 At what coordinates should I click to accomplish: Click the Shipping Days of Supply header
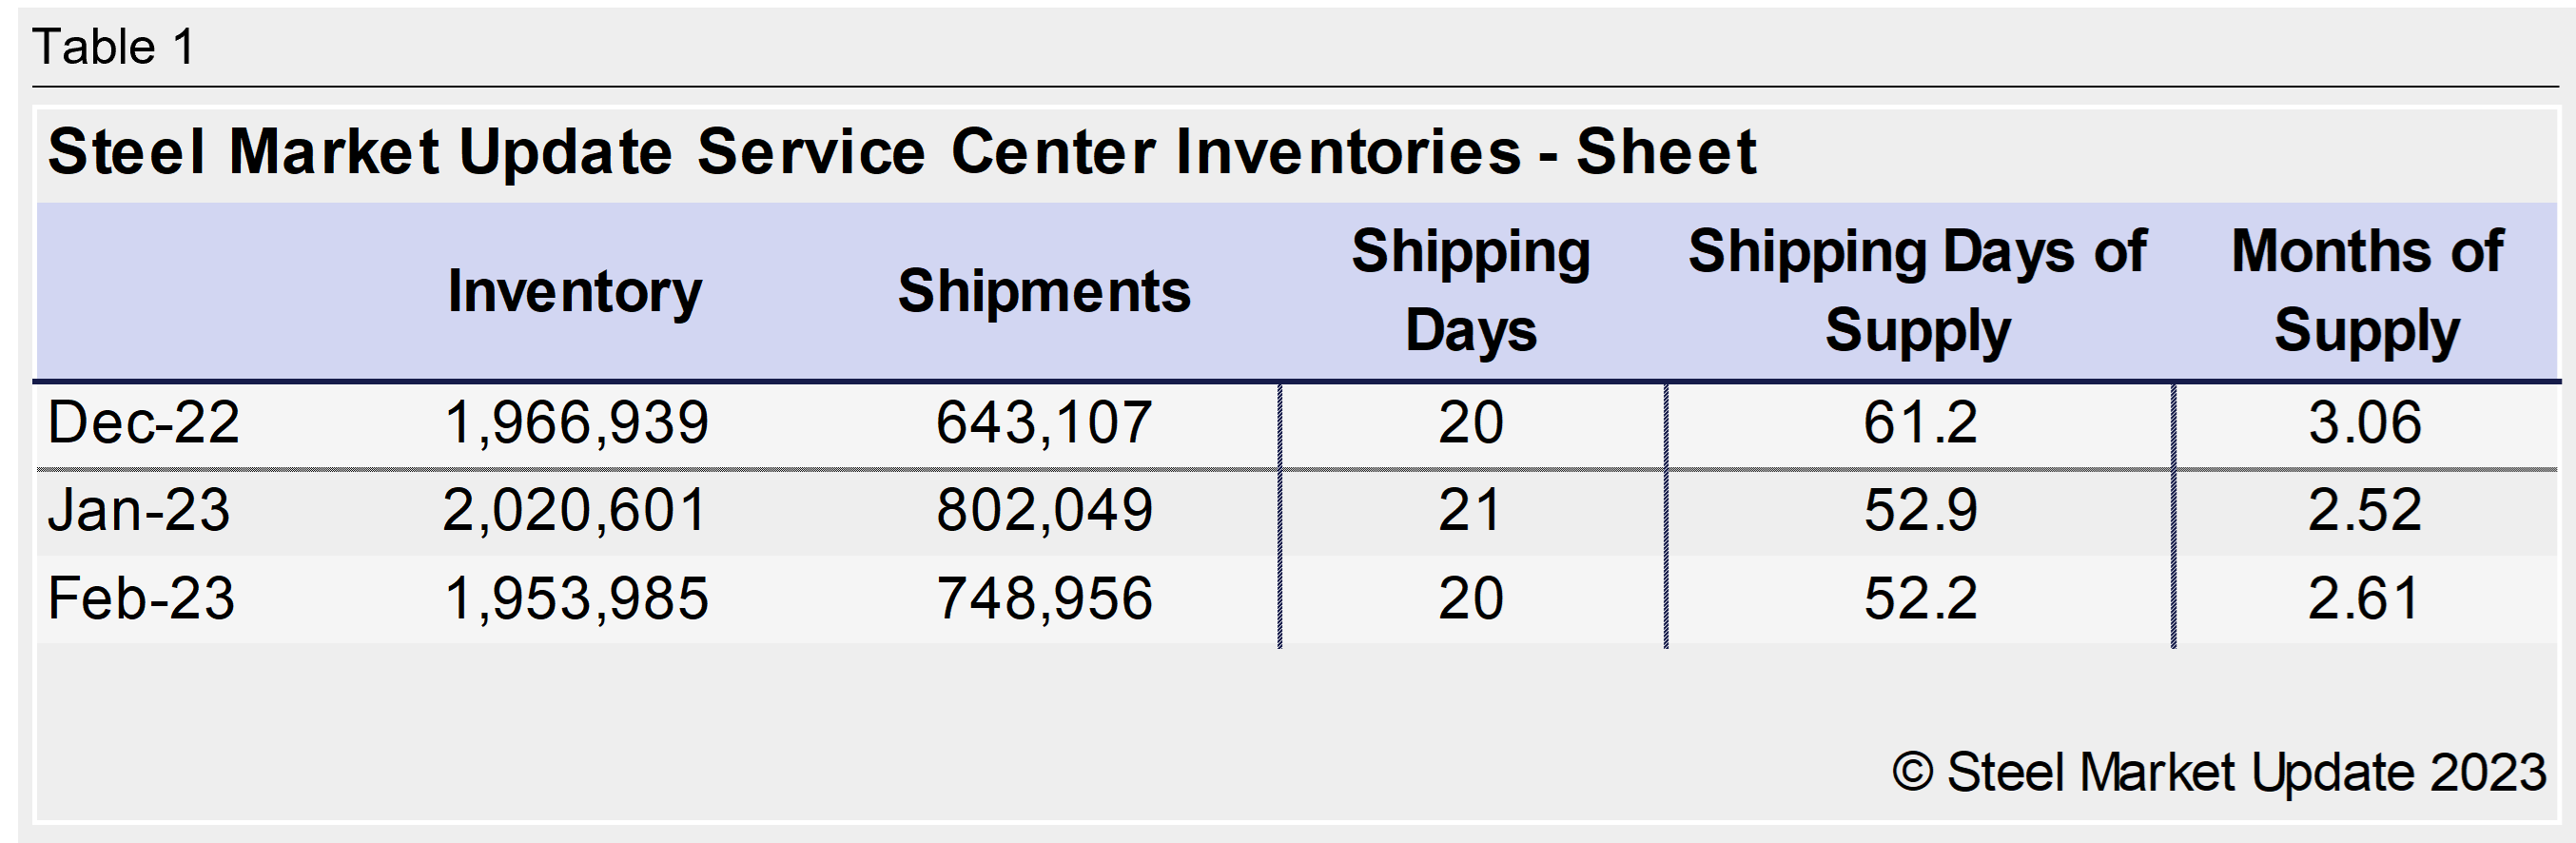coord(1917,290)
